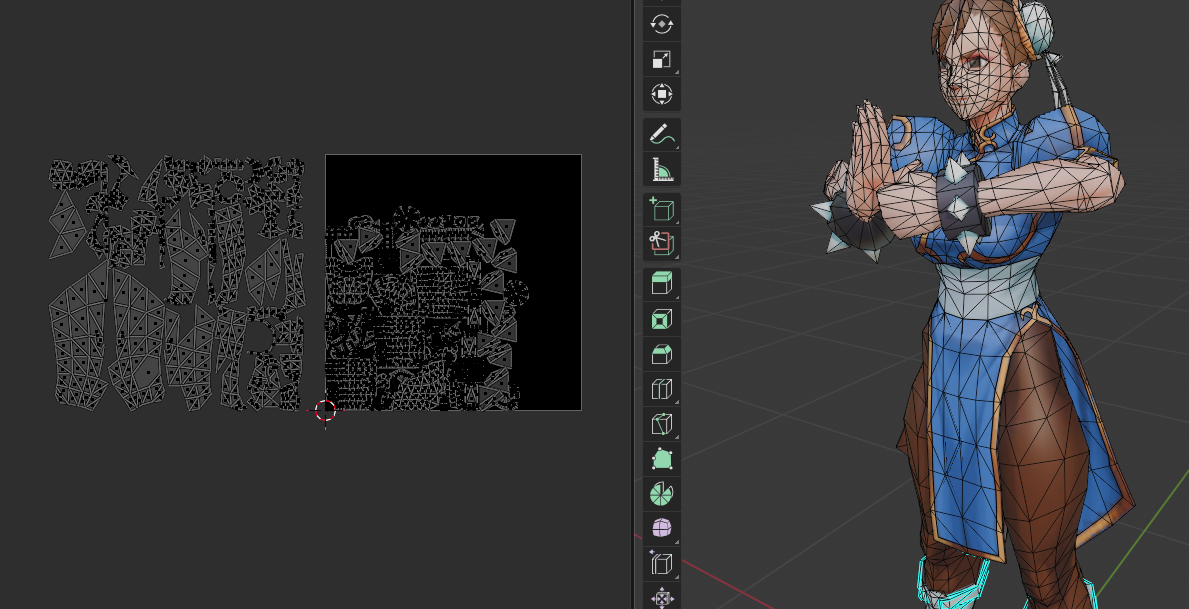Select the Shrink/Fatten tool
Viewport: 1189px width, 609px height.
pos(661,598)
